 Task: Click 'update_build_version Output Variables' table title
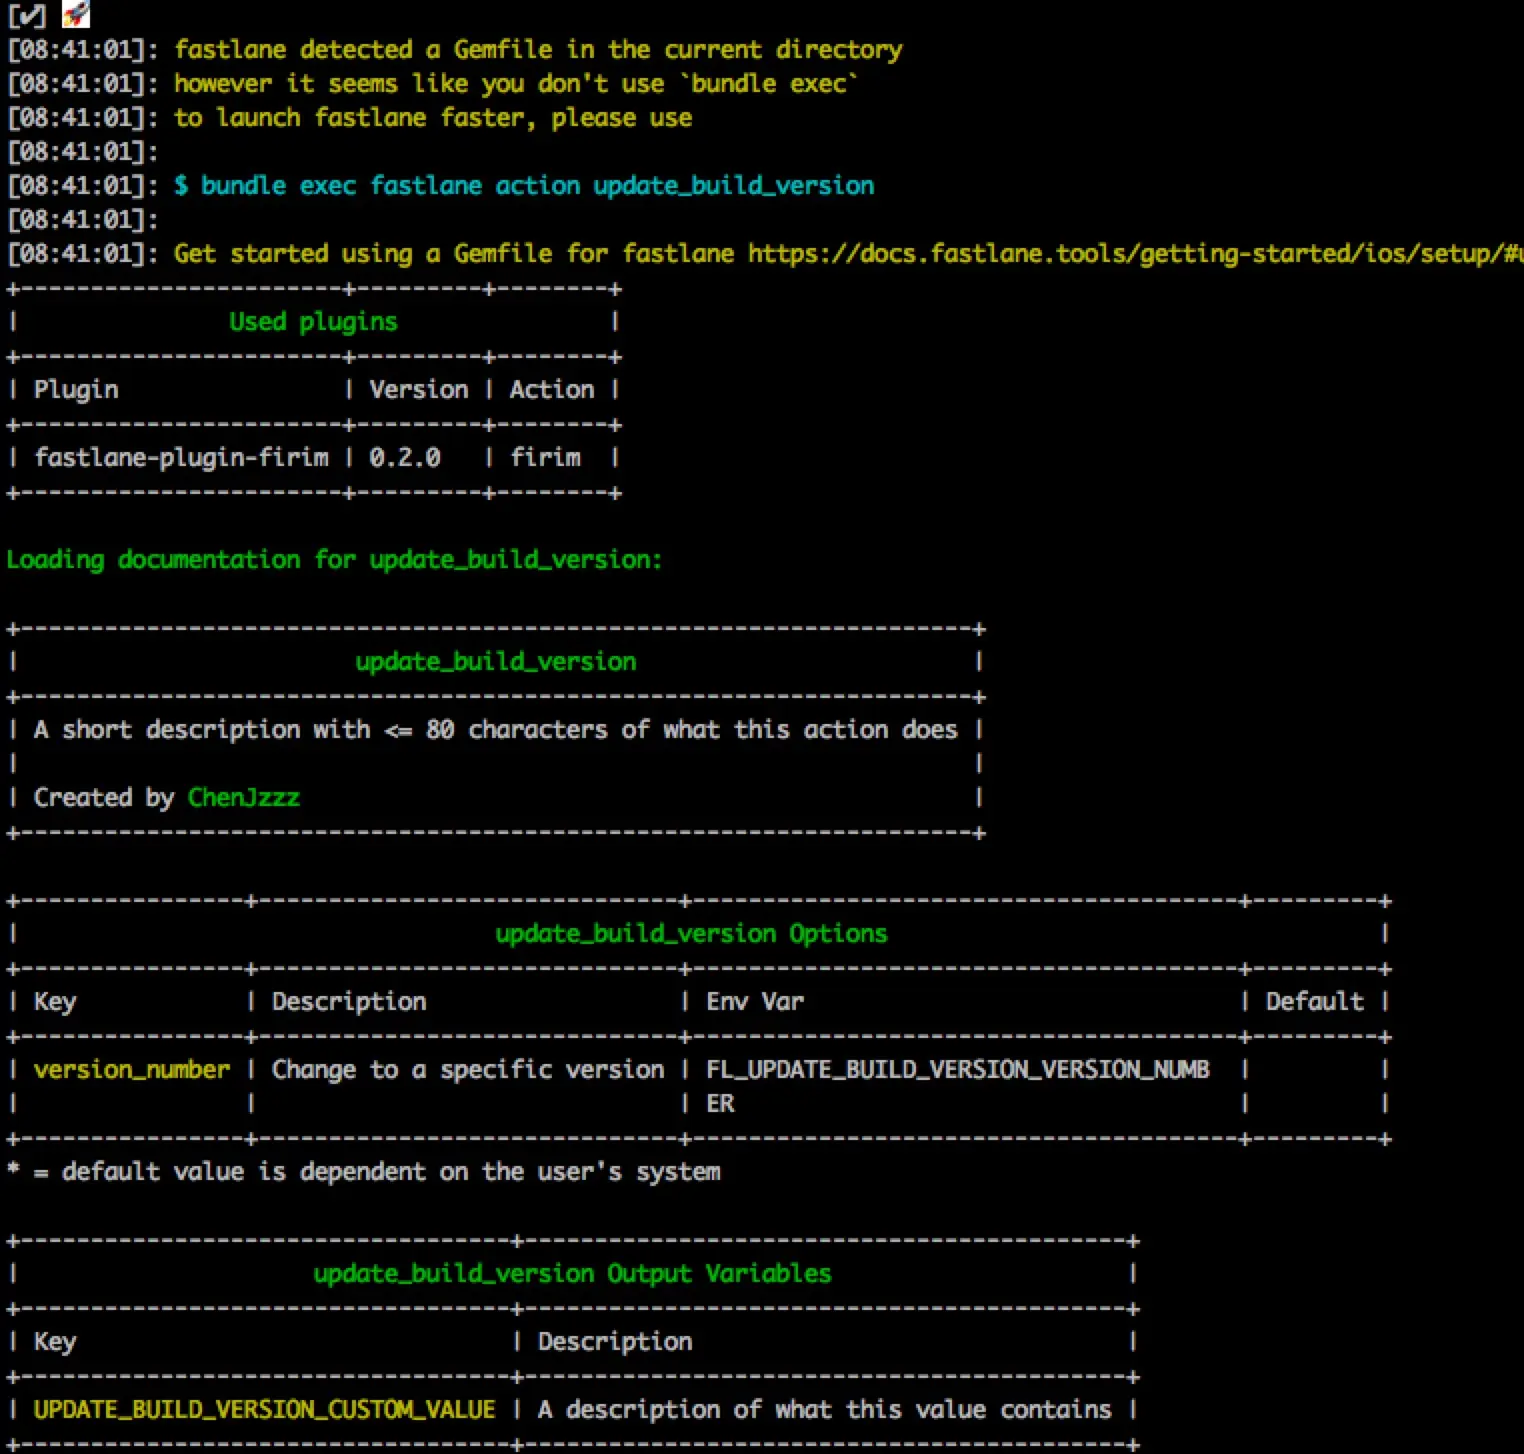[572, 1274]
